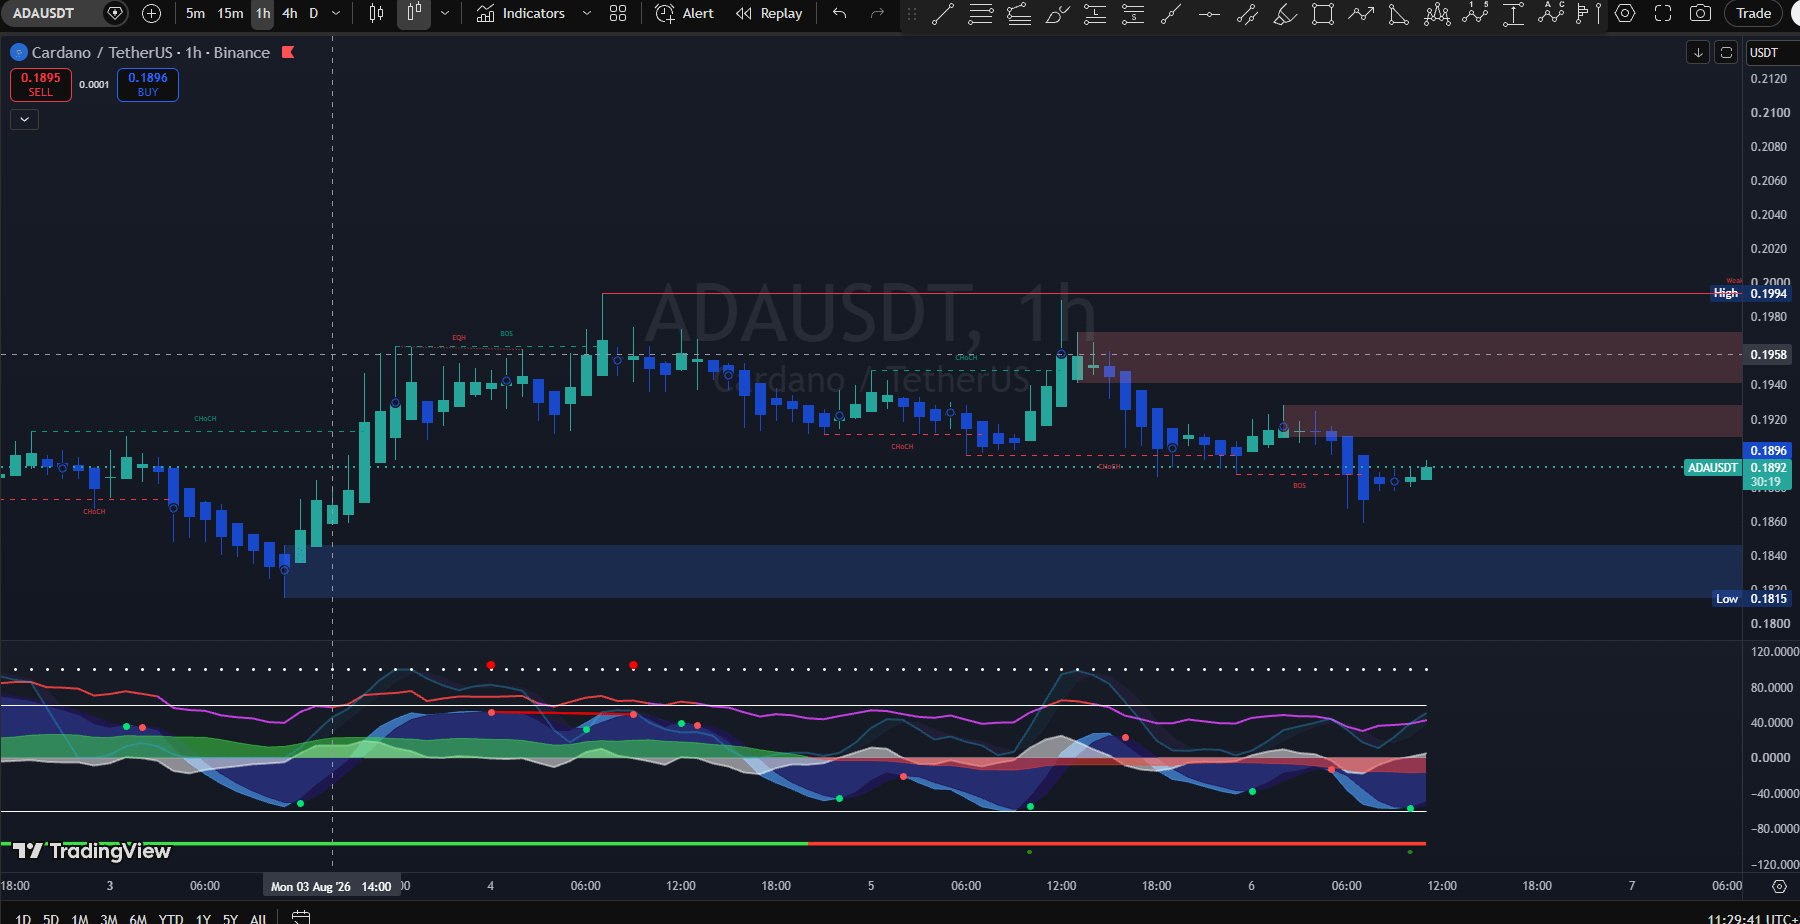Click the Mon 03 Aug '26 14:00 time marker
The width and height of the screenshot is (1800, 924).
[x=331, y=886]
